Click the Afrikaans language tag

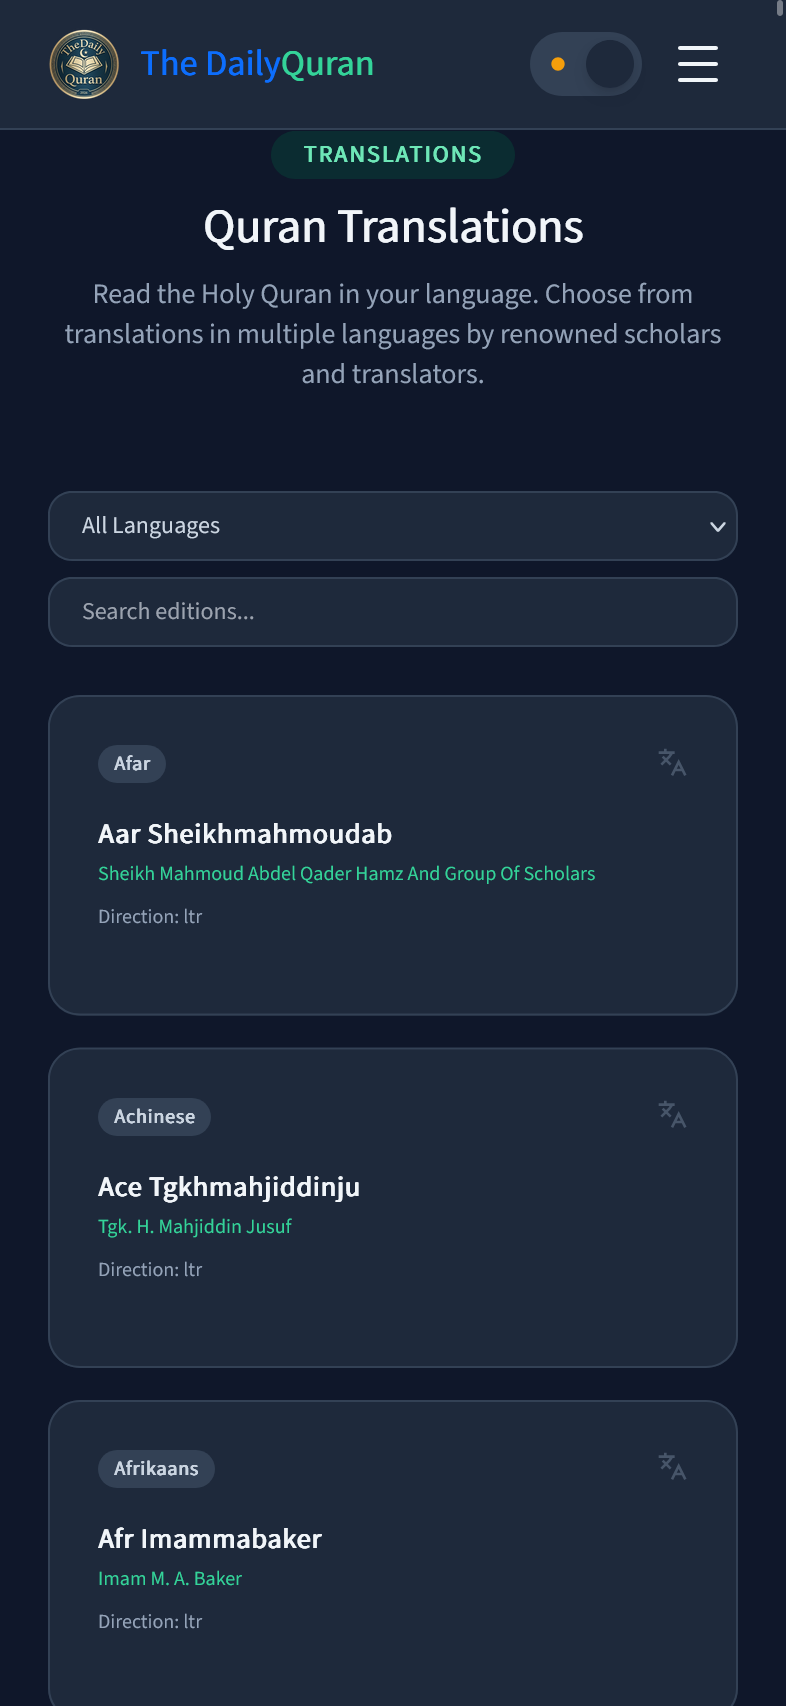click(156, 1469)
